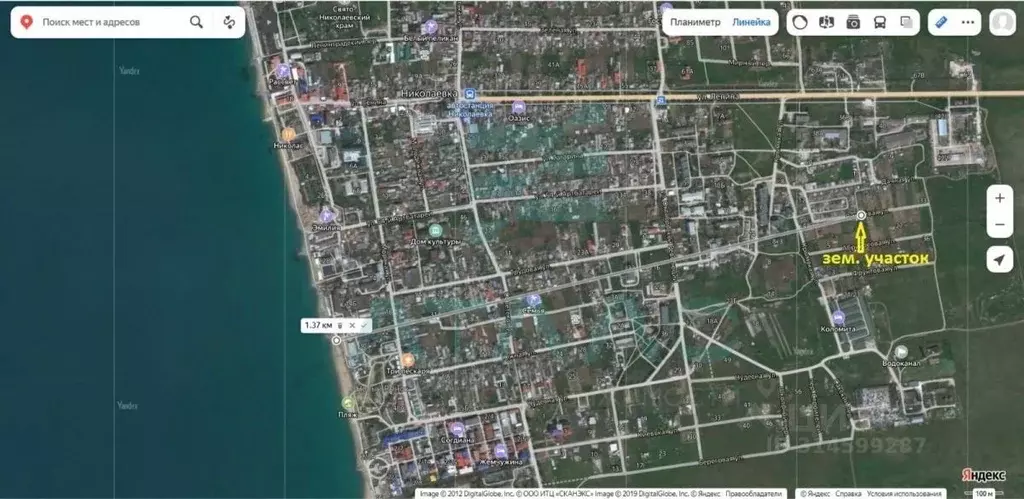Select the Линейка measuring mode
Screen dimensions: 1024x499
coord(750,22)
